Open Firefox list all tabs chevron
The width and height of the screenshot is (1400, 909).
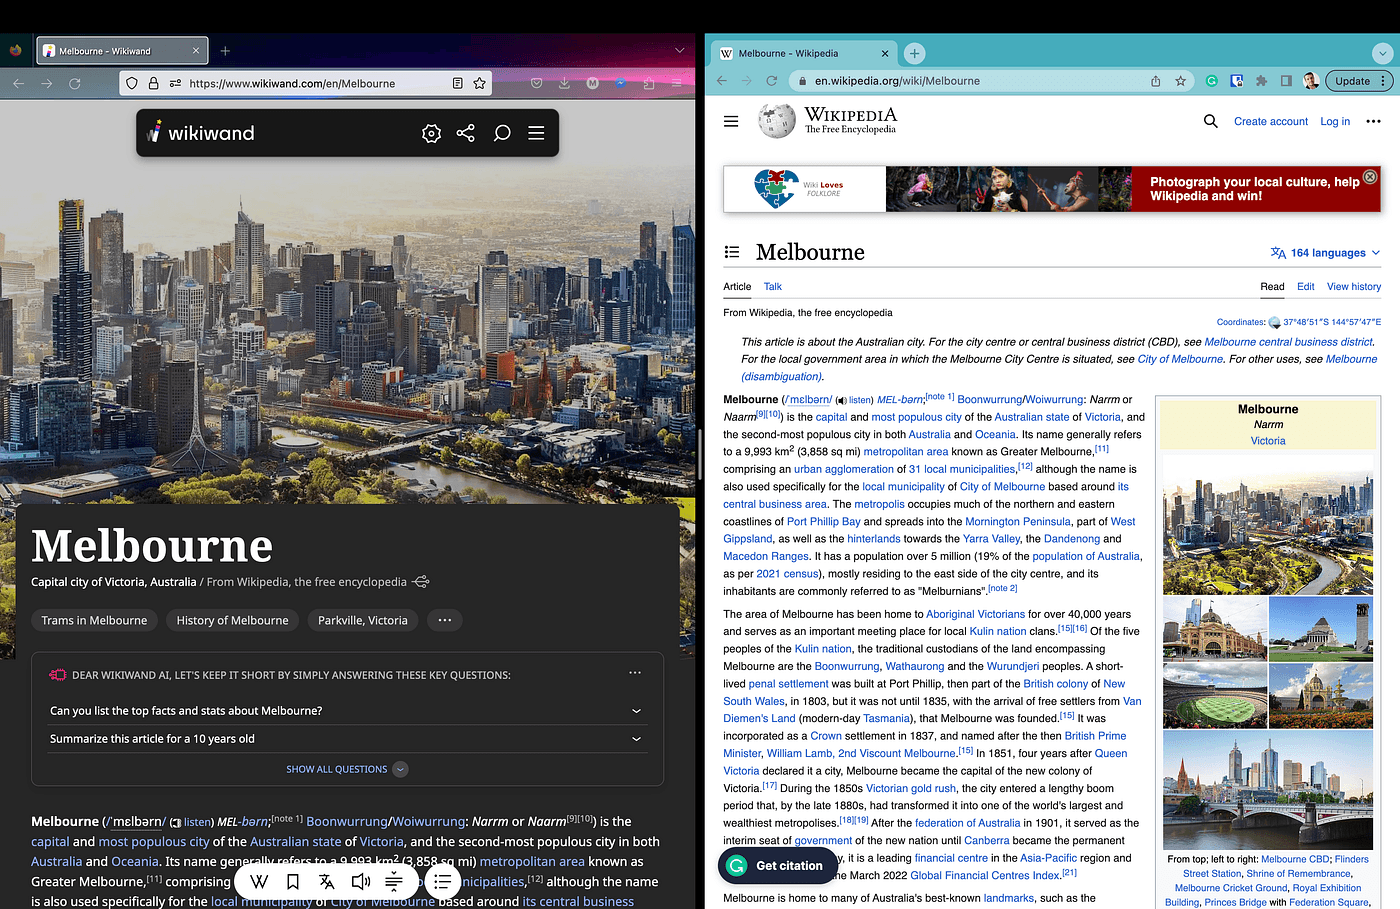tap(680, 50)
